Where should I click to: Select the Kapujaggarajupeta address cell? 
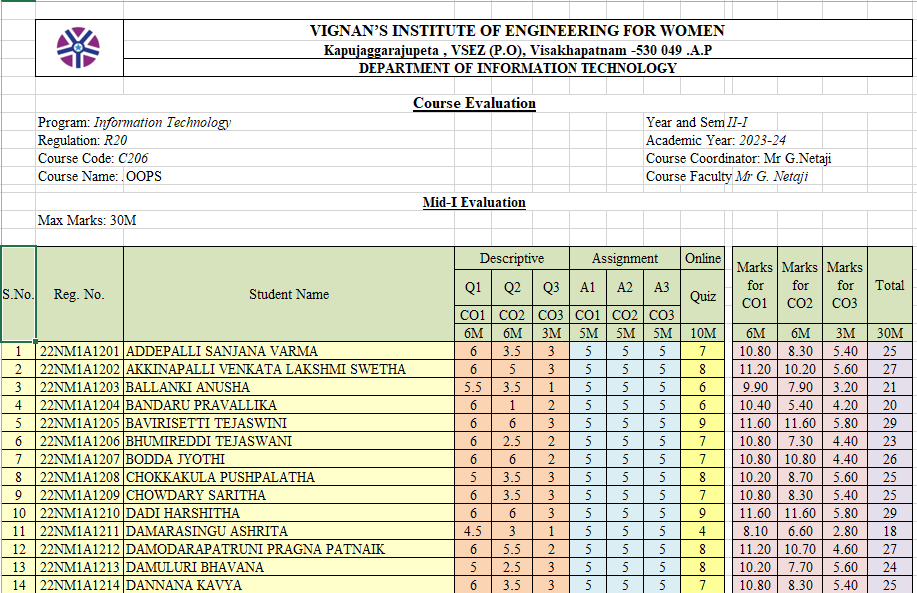pyautogui.click(x=518, y=50)
